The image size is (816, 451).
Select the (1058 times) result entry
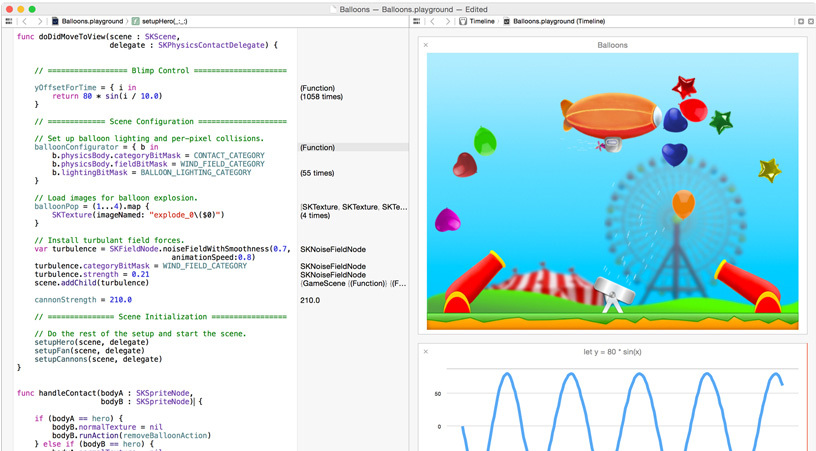[x=321, y=97]
